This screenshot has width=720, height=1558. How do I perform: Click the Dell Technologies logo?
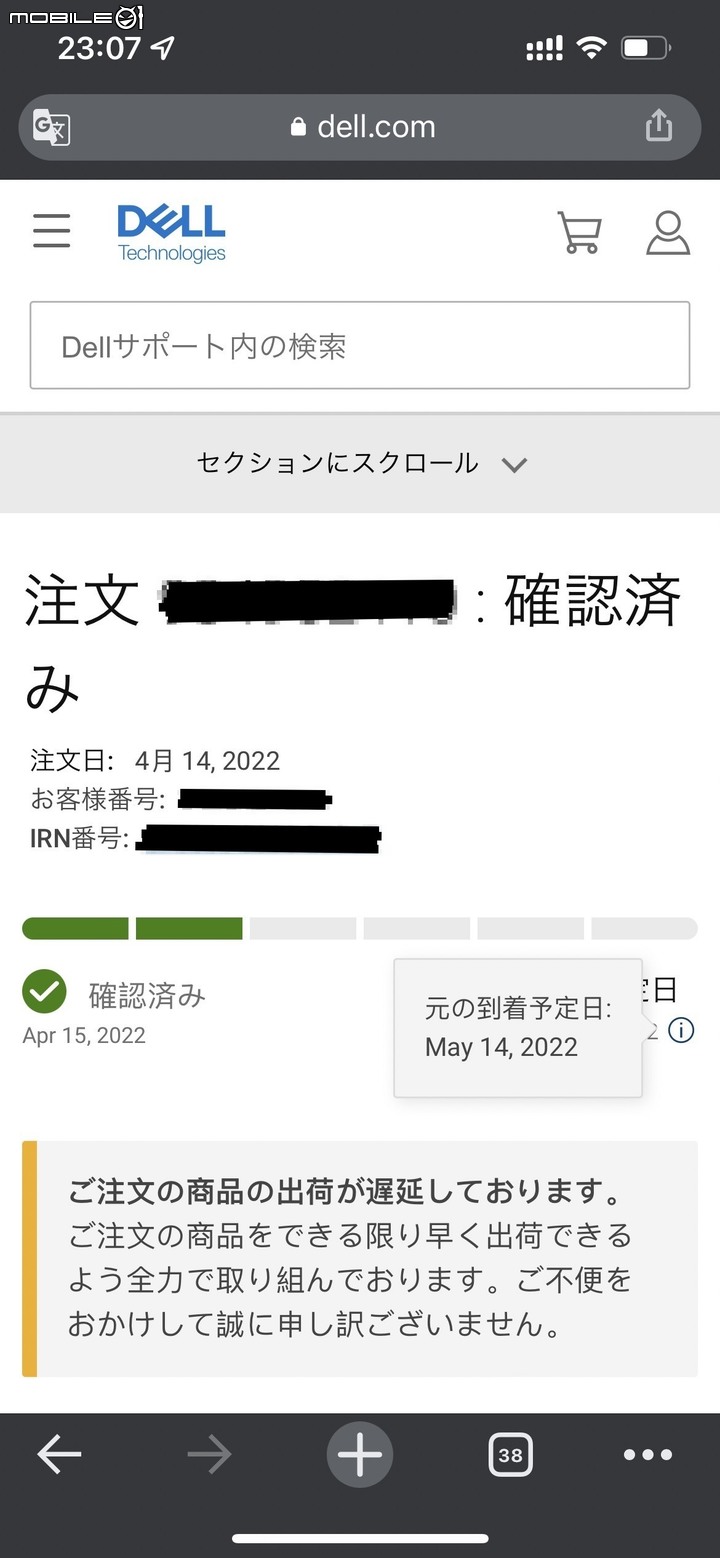coord(171,233)
